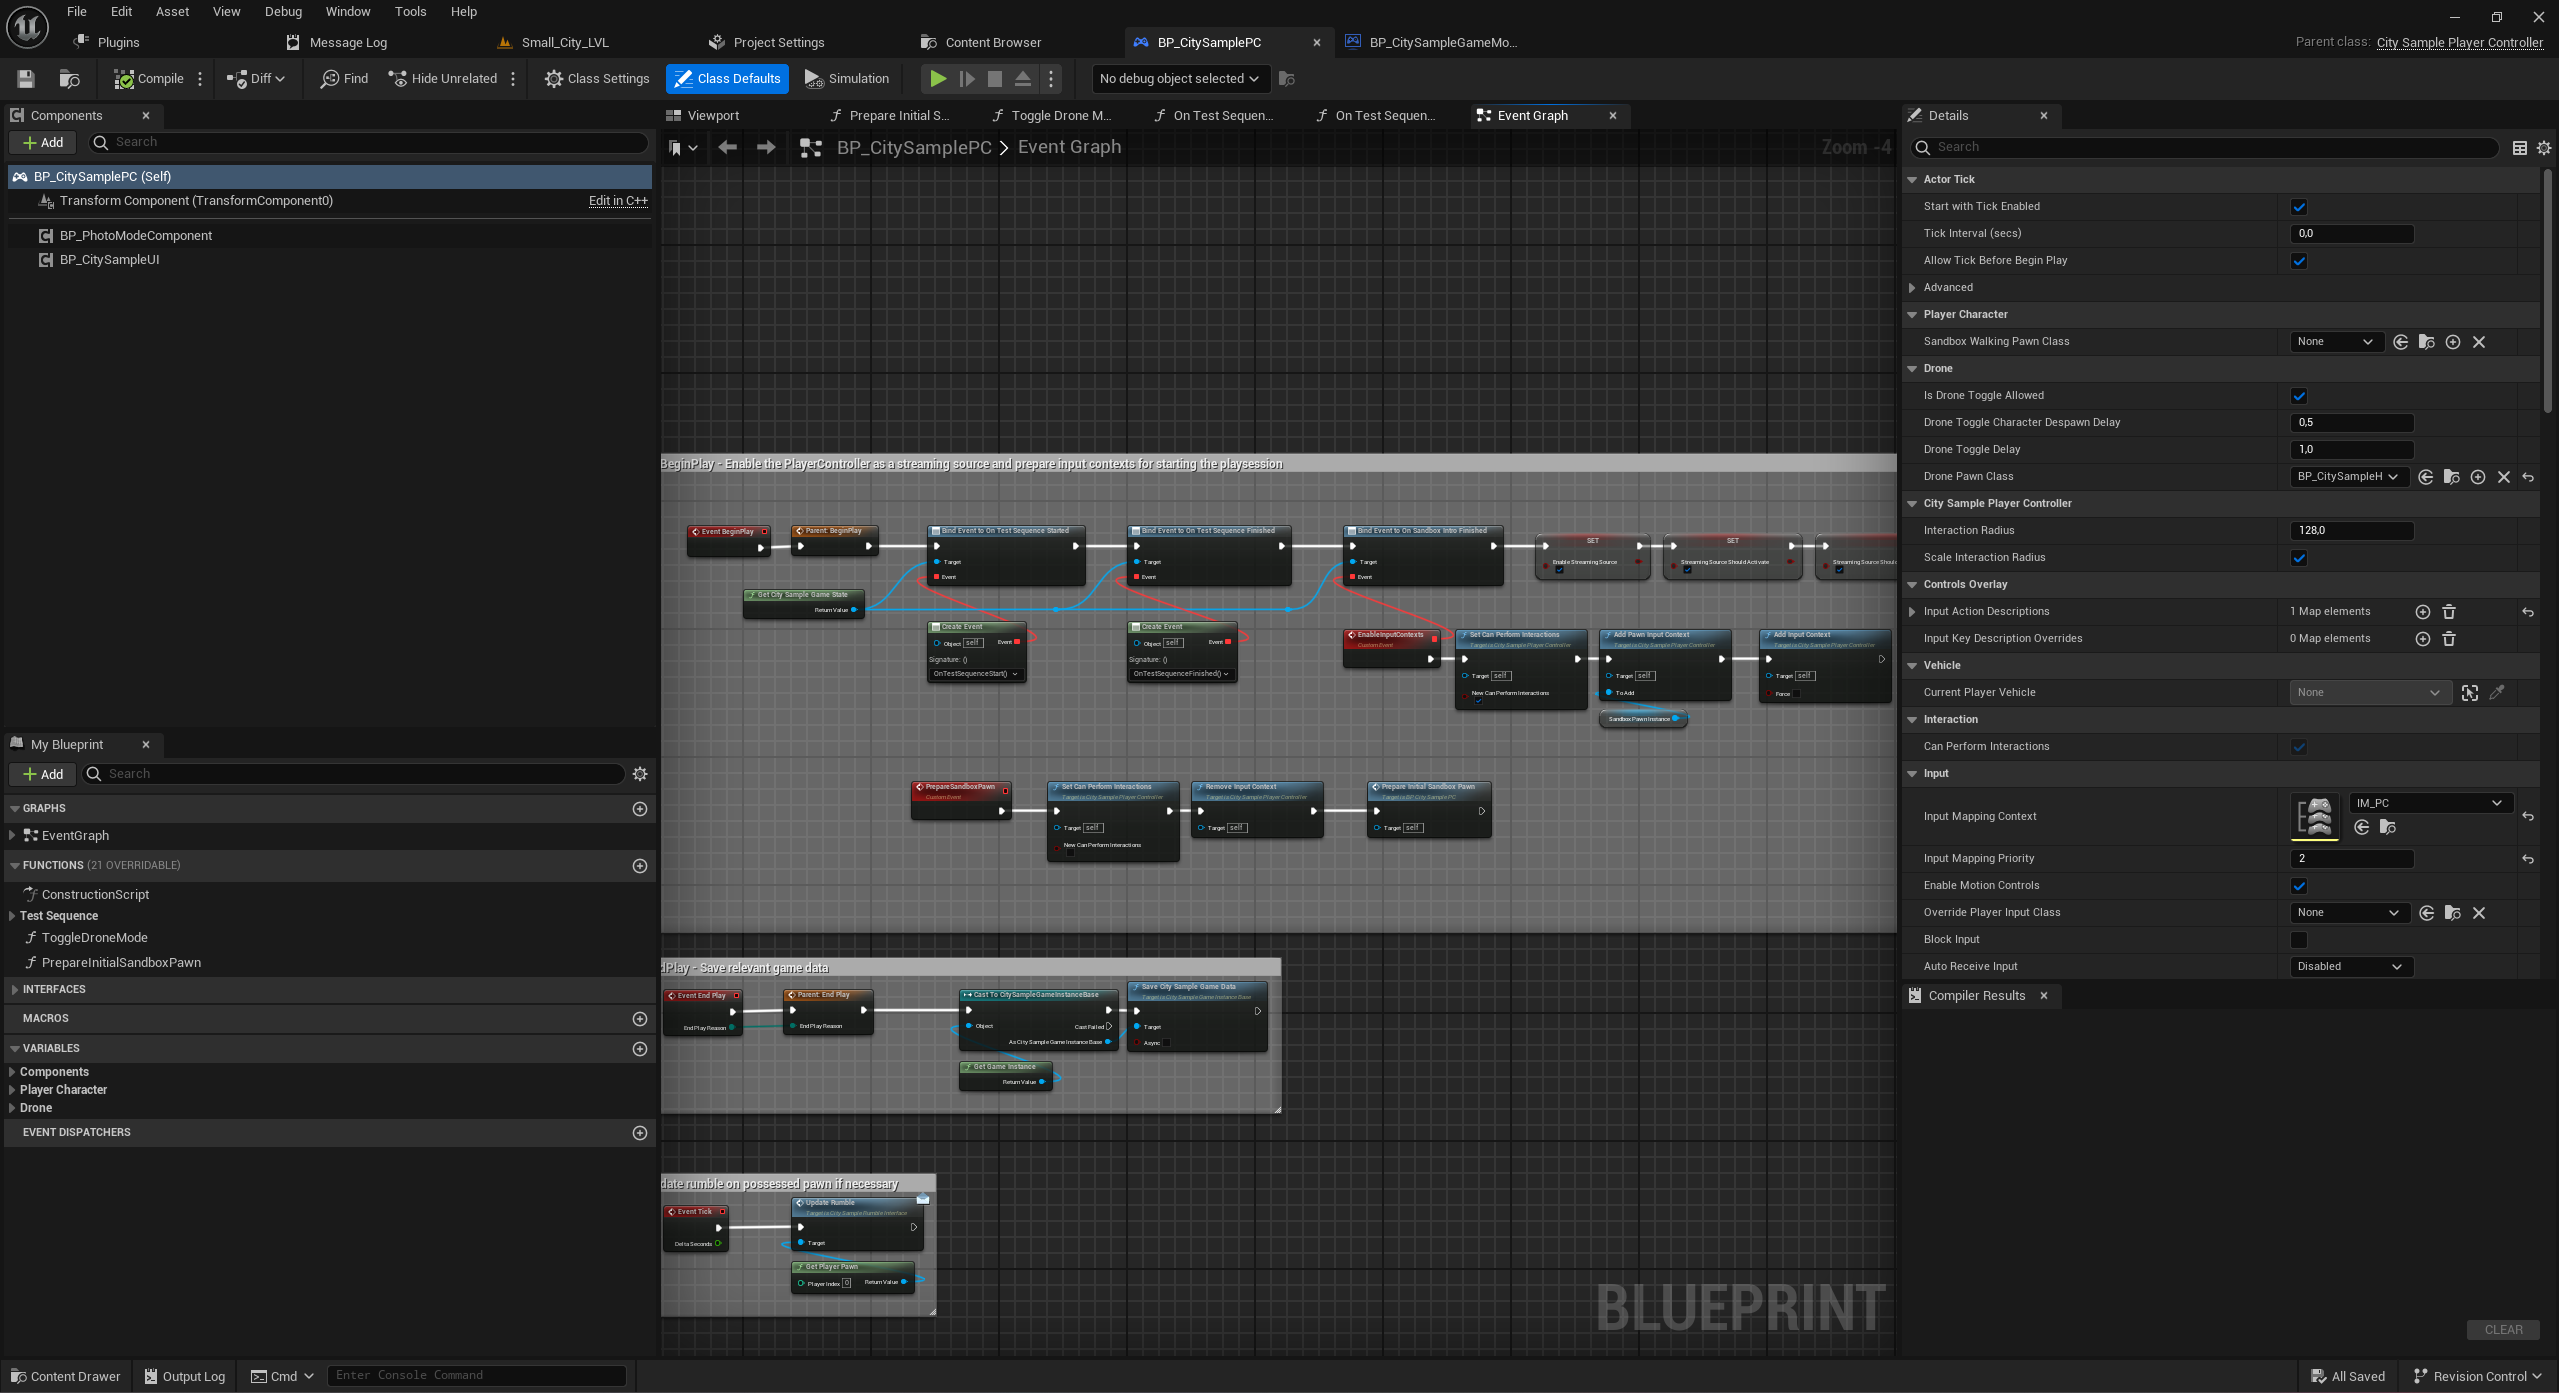Open the Find tool
The image size is (2559, 1393).
click(x=344, y=79)
